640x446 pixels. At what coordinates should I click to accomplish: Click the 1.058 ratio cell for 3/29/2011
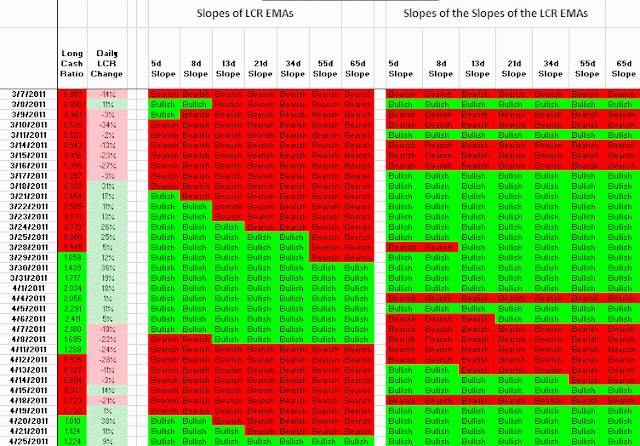coord(72,257)
